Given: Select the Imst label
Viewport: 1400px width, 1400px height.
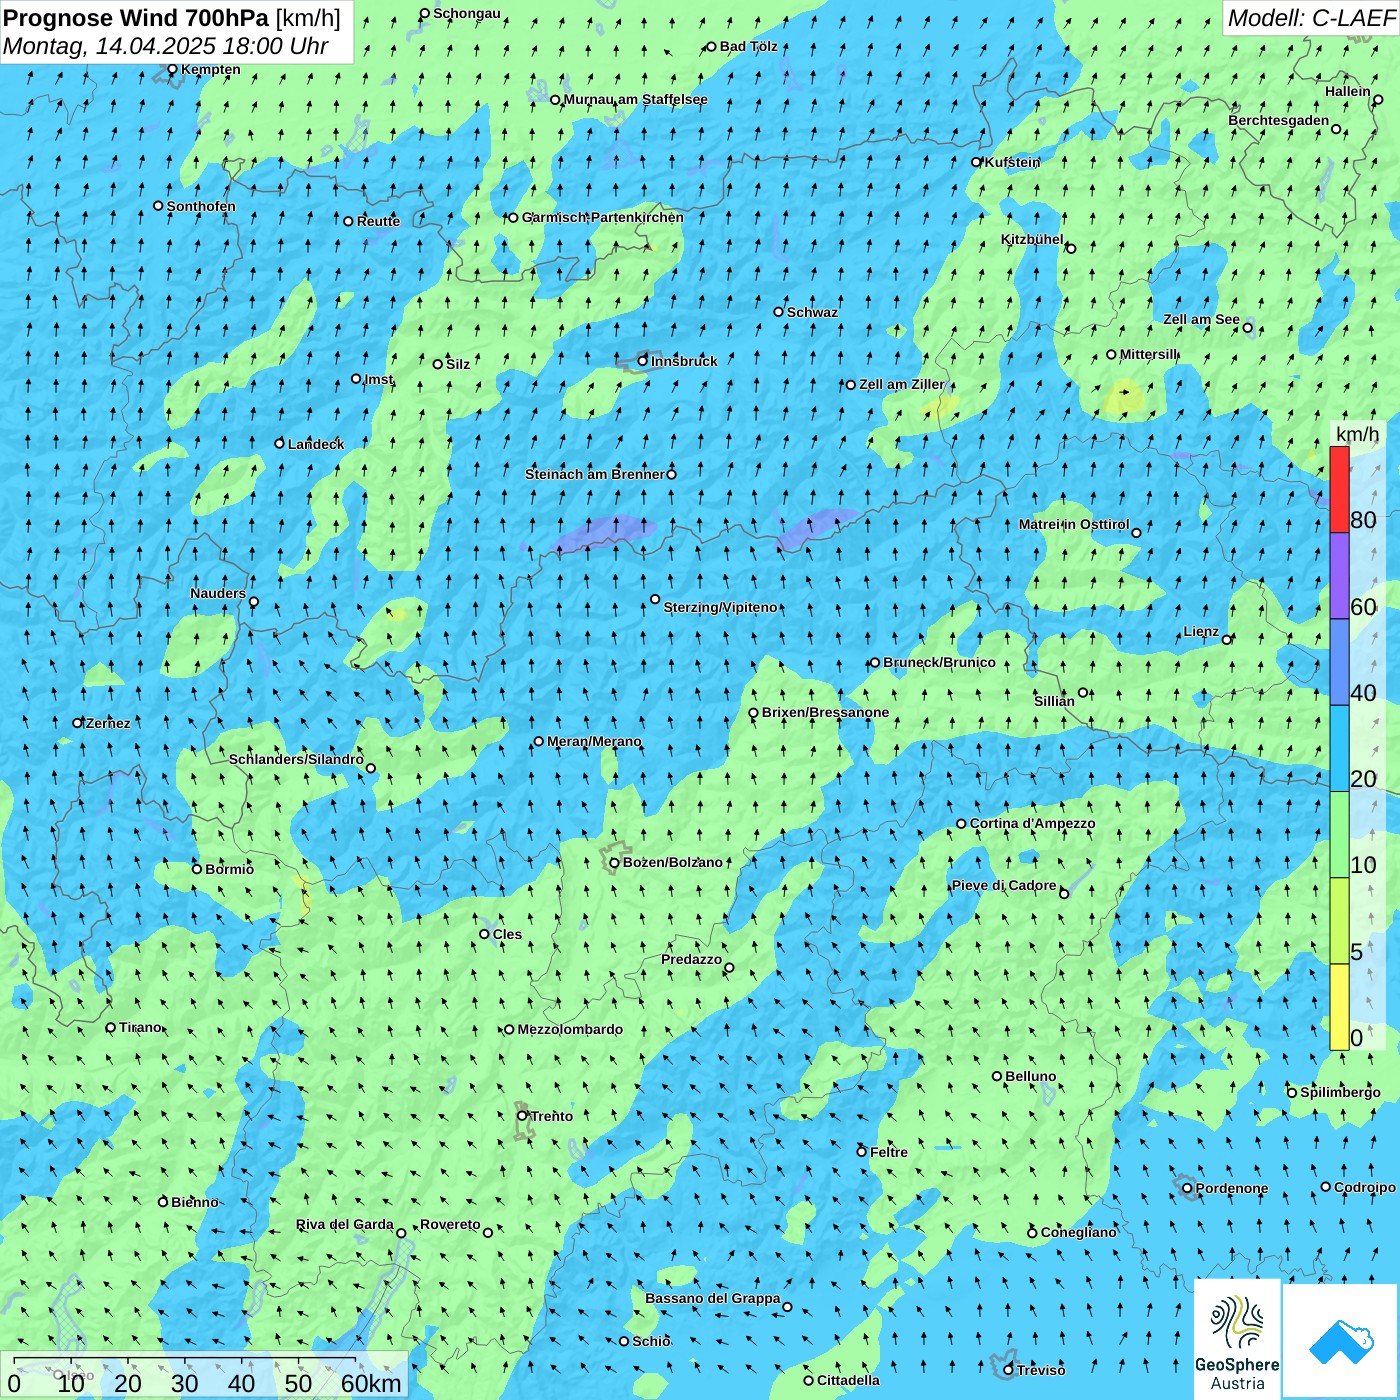Looking at the screenshot, I should pyautogui.click(x=379, y=379).
